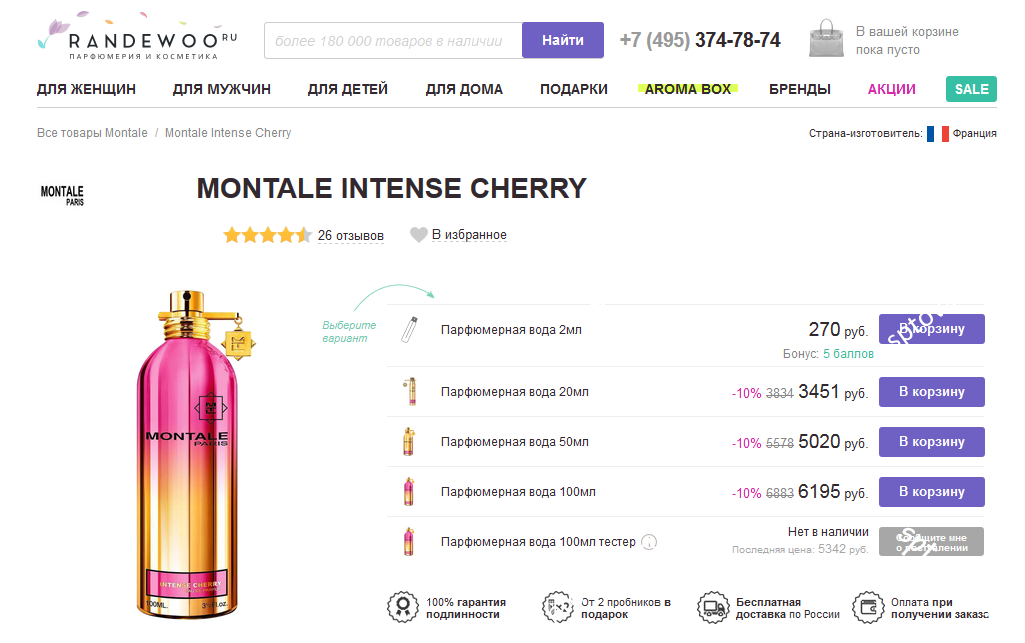The image size is (1025, 643).
Task: Click the five-star rating icons
Action: tap(267, 235)
